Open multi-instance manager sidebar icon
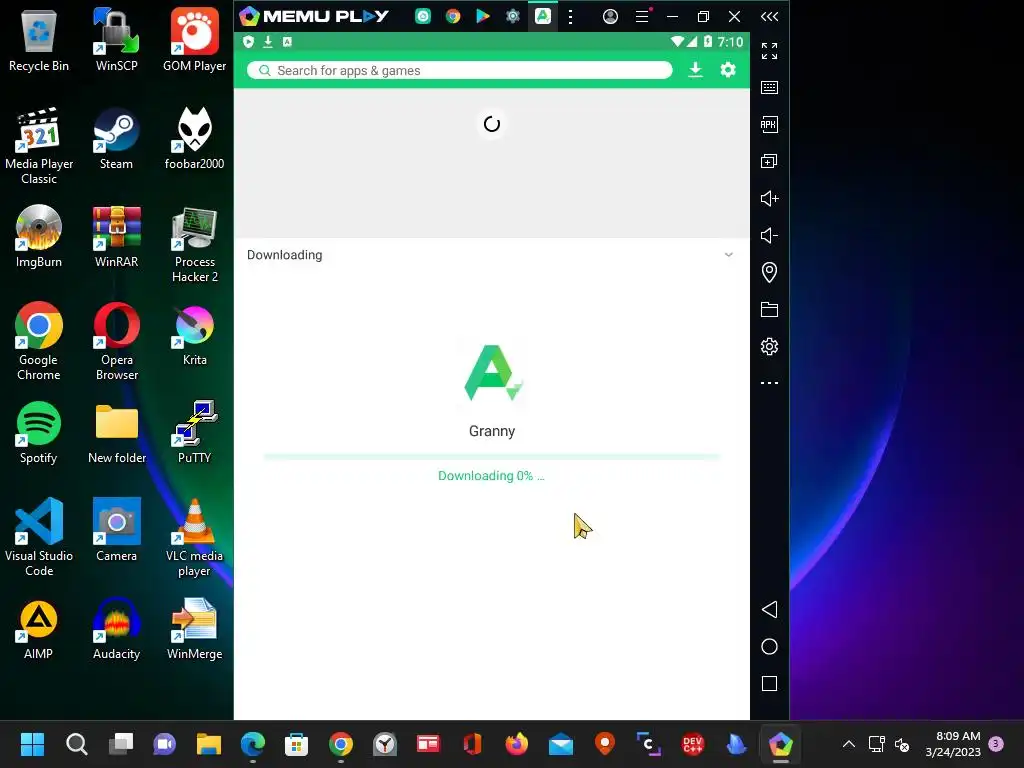Image resolution: width=1024 pixels, height=768 pixels. (x=769, y=161)
